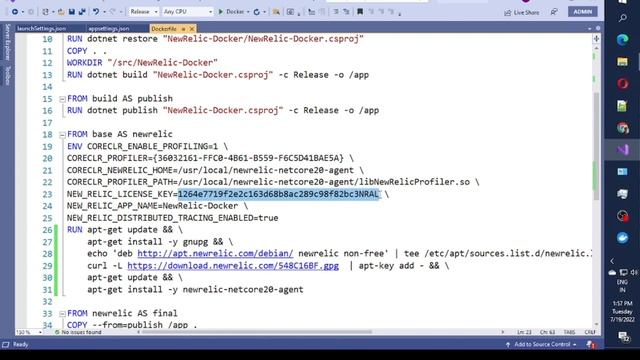The width and height of the screenshot is (640, 360).
Task: Click the split editor icon above scrollbar
Action: pyautogui.click(x=596, y=39)
